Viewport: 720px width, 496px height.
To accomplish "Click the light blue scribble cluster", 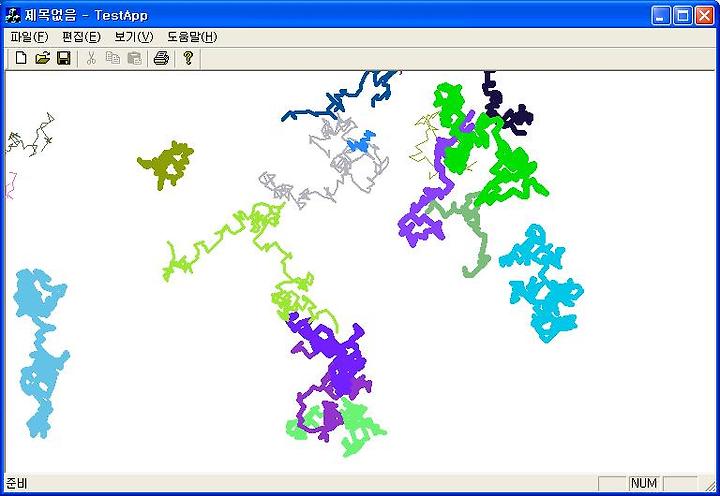I will (40, 354).
